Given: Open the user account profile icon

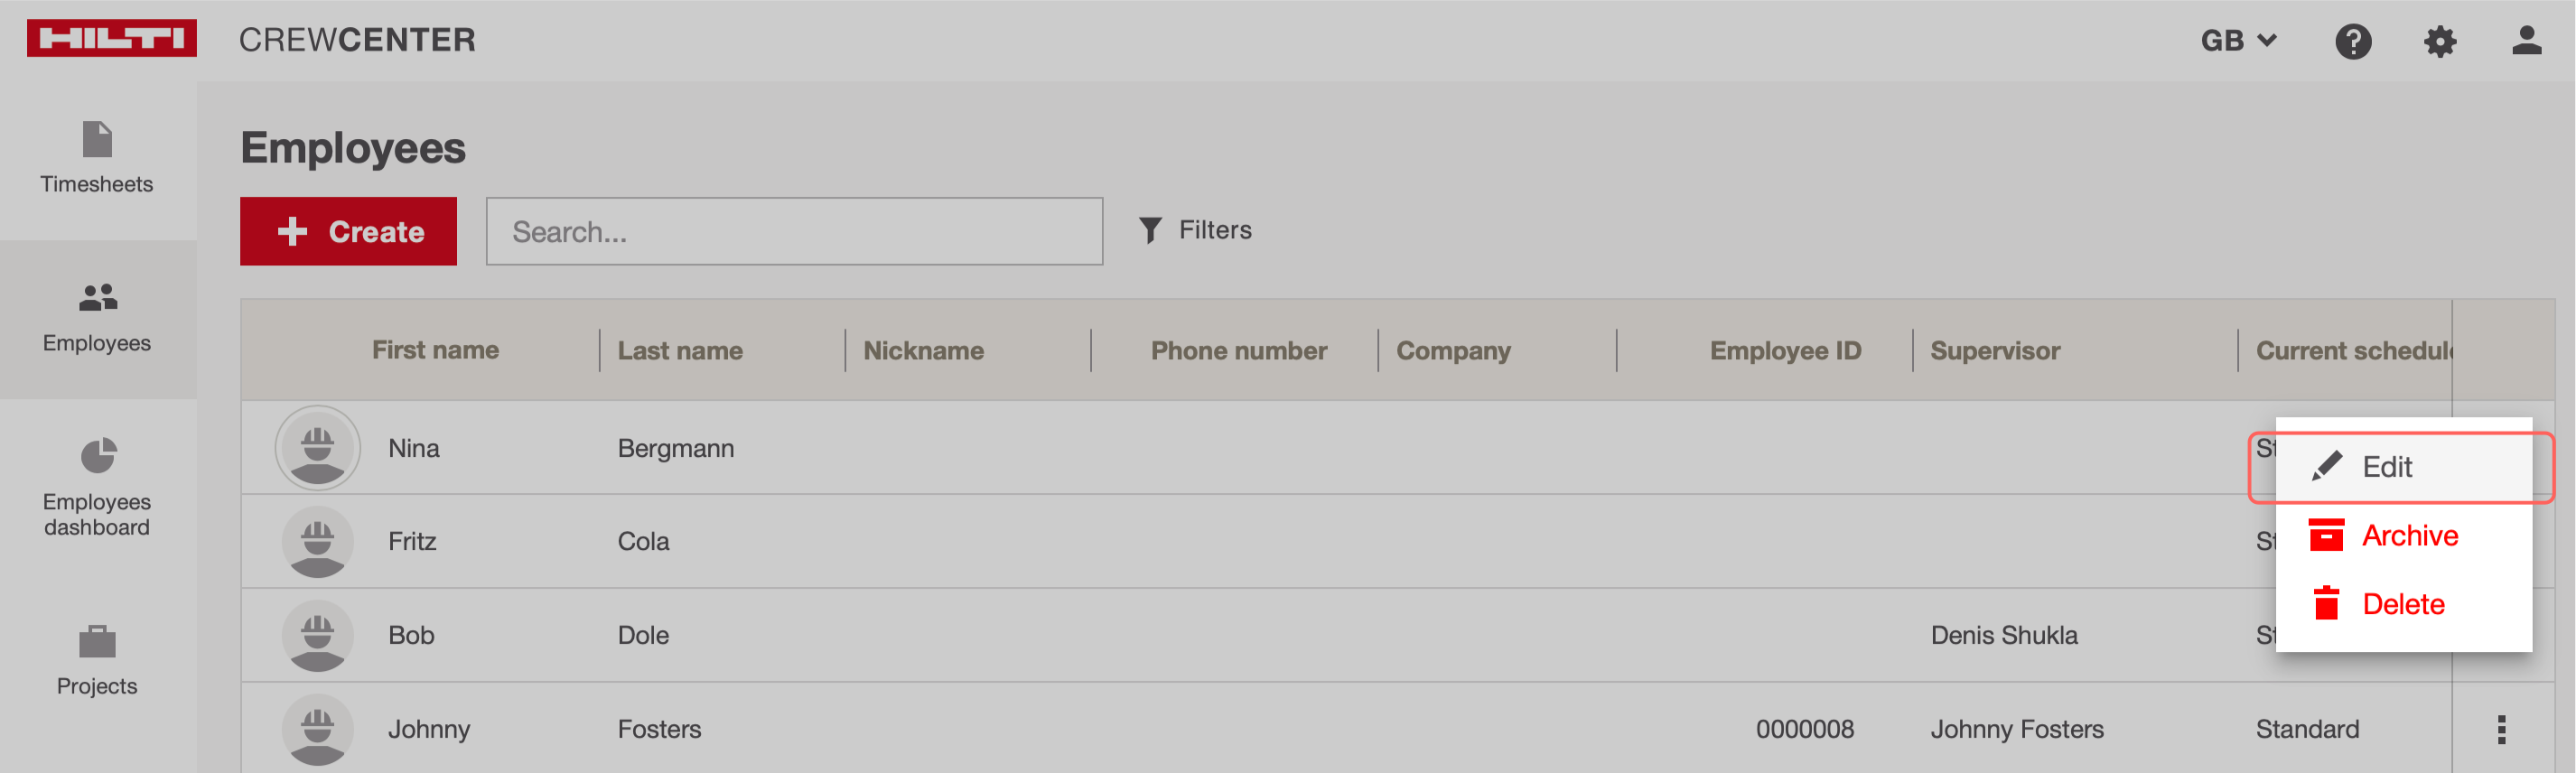Looking at the screenshot, I should [2526, 41].
